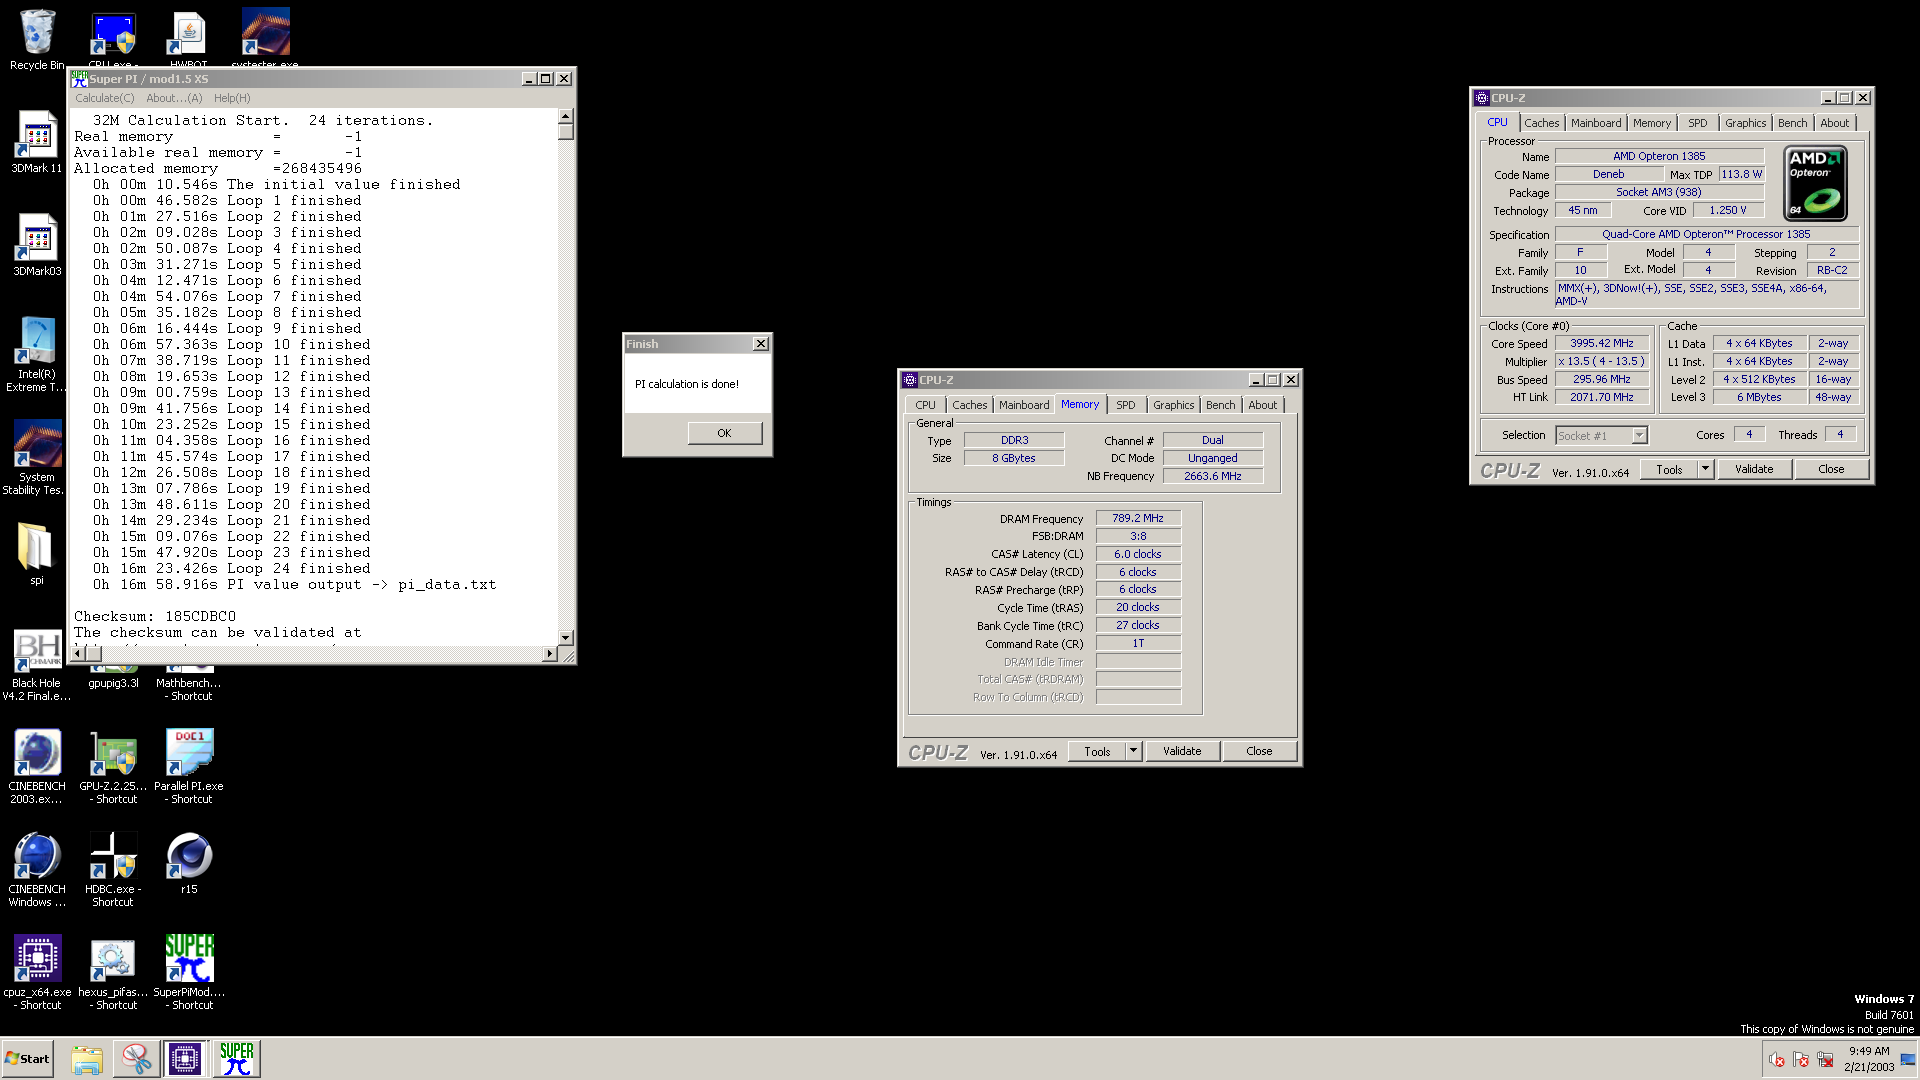Open Graphics tab in Memory CPU-Z window
The image size is (1920, 1080).
1173,405
